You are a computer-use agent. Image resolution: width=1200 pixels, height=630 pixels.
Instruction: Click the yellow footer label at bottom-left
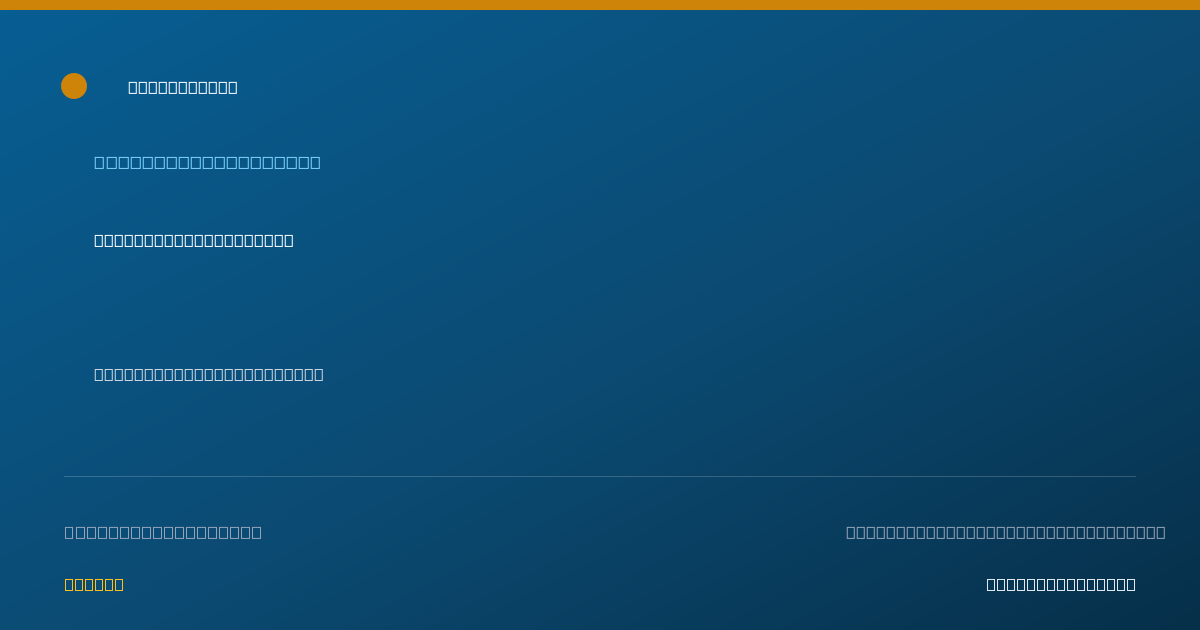click(94, 584)
